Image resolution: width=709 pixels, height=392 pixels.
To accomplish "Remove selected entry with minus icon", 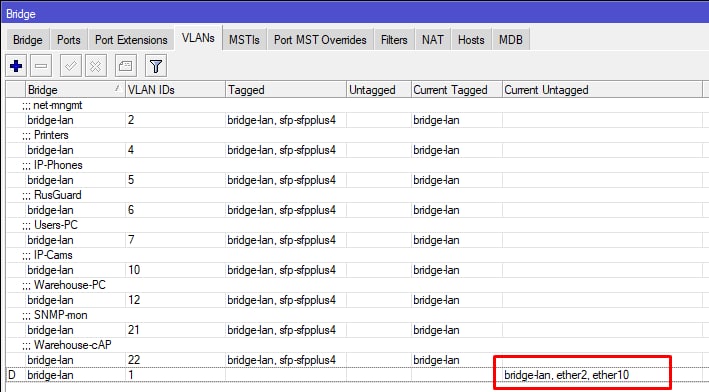I will (41, 66).
